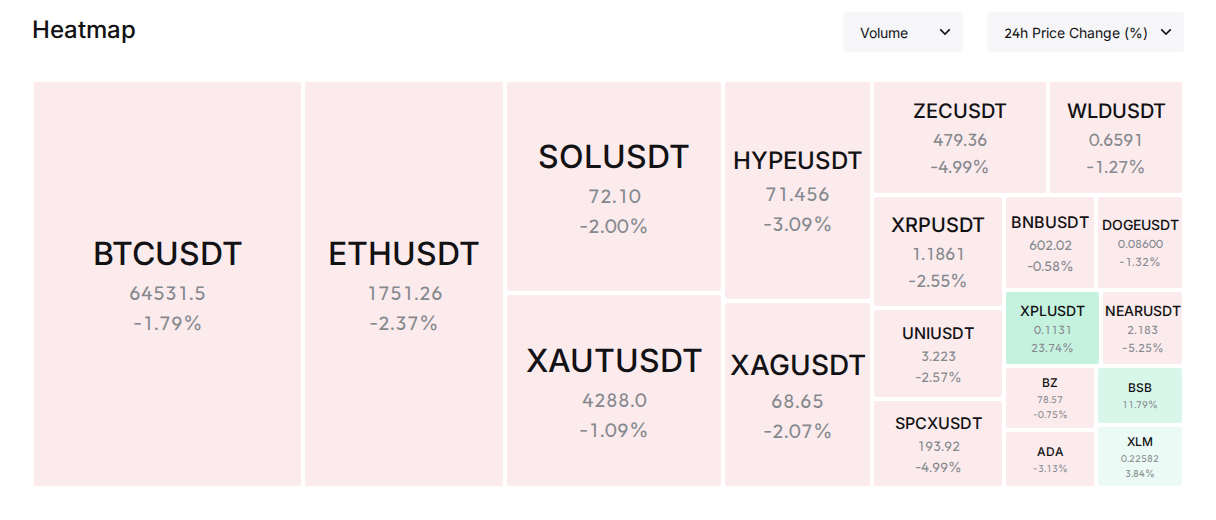Click the chevron arrow next to Volume
Screen dimensions: 1216x520
(945, 32)
